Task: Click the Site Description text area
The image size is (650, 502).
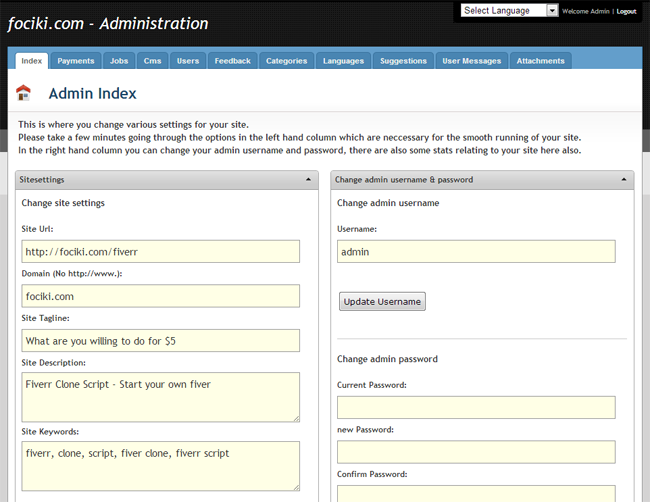Action: [160, 397]
